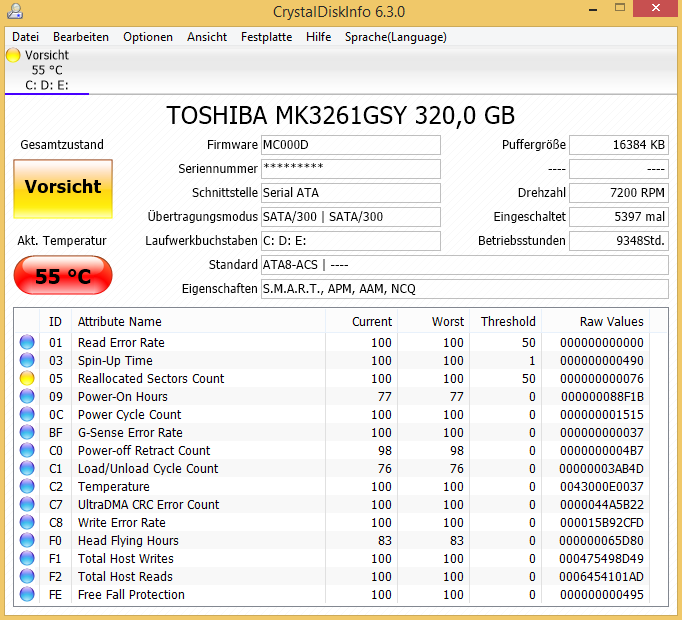
Task: Click the Standard field ATA8-ACS
Action: click(x=465, y=265)
